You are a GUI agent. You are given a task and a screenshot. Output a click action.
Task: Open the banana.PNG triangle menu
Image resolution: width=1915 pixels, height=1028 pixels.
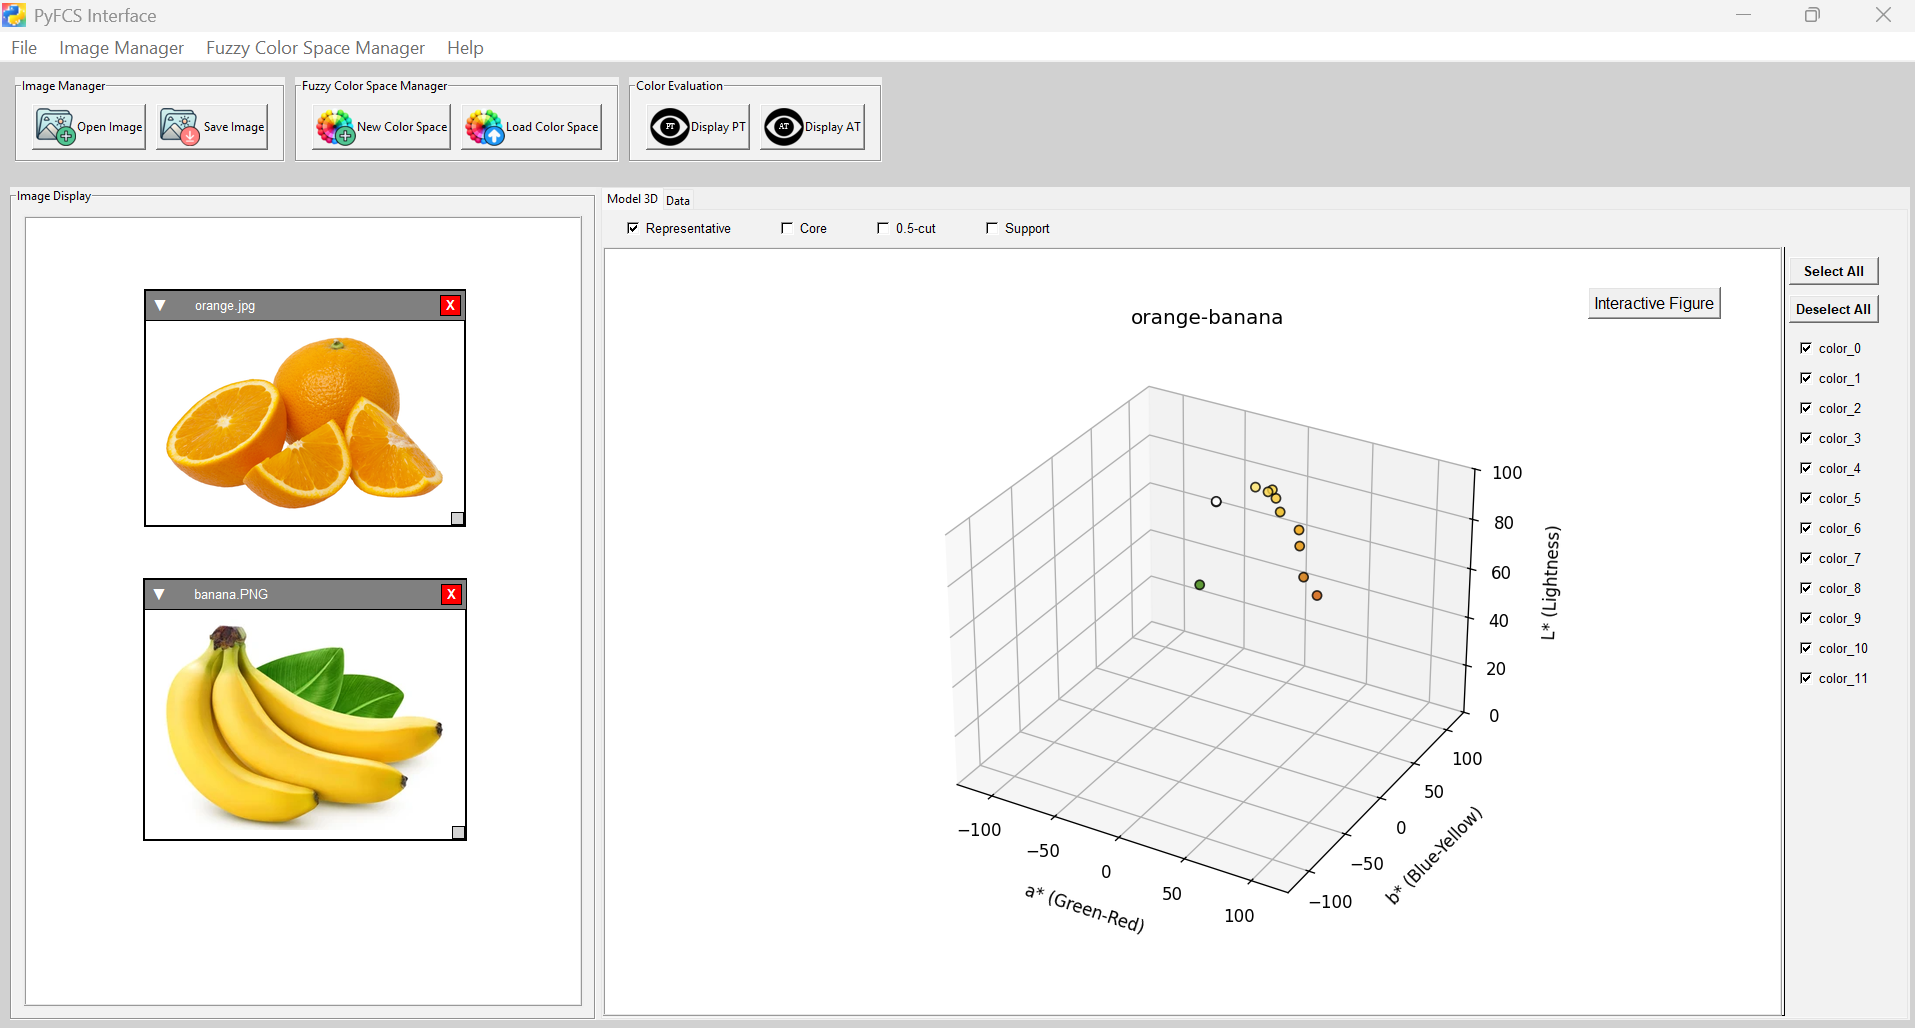point(159,594)
